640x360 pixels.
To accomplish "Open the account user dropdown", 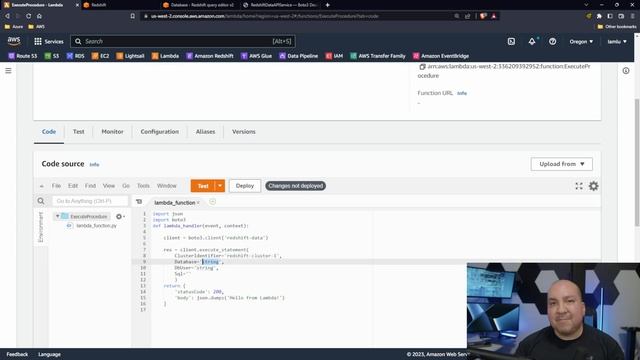I will coord(617,42).
